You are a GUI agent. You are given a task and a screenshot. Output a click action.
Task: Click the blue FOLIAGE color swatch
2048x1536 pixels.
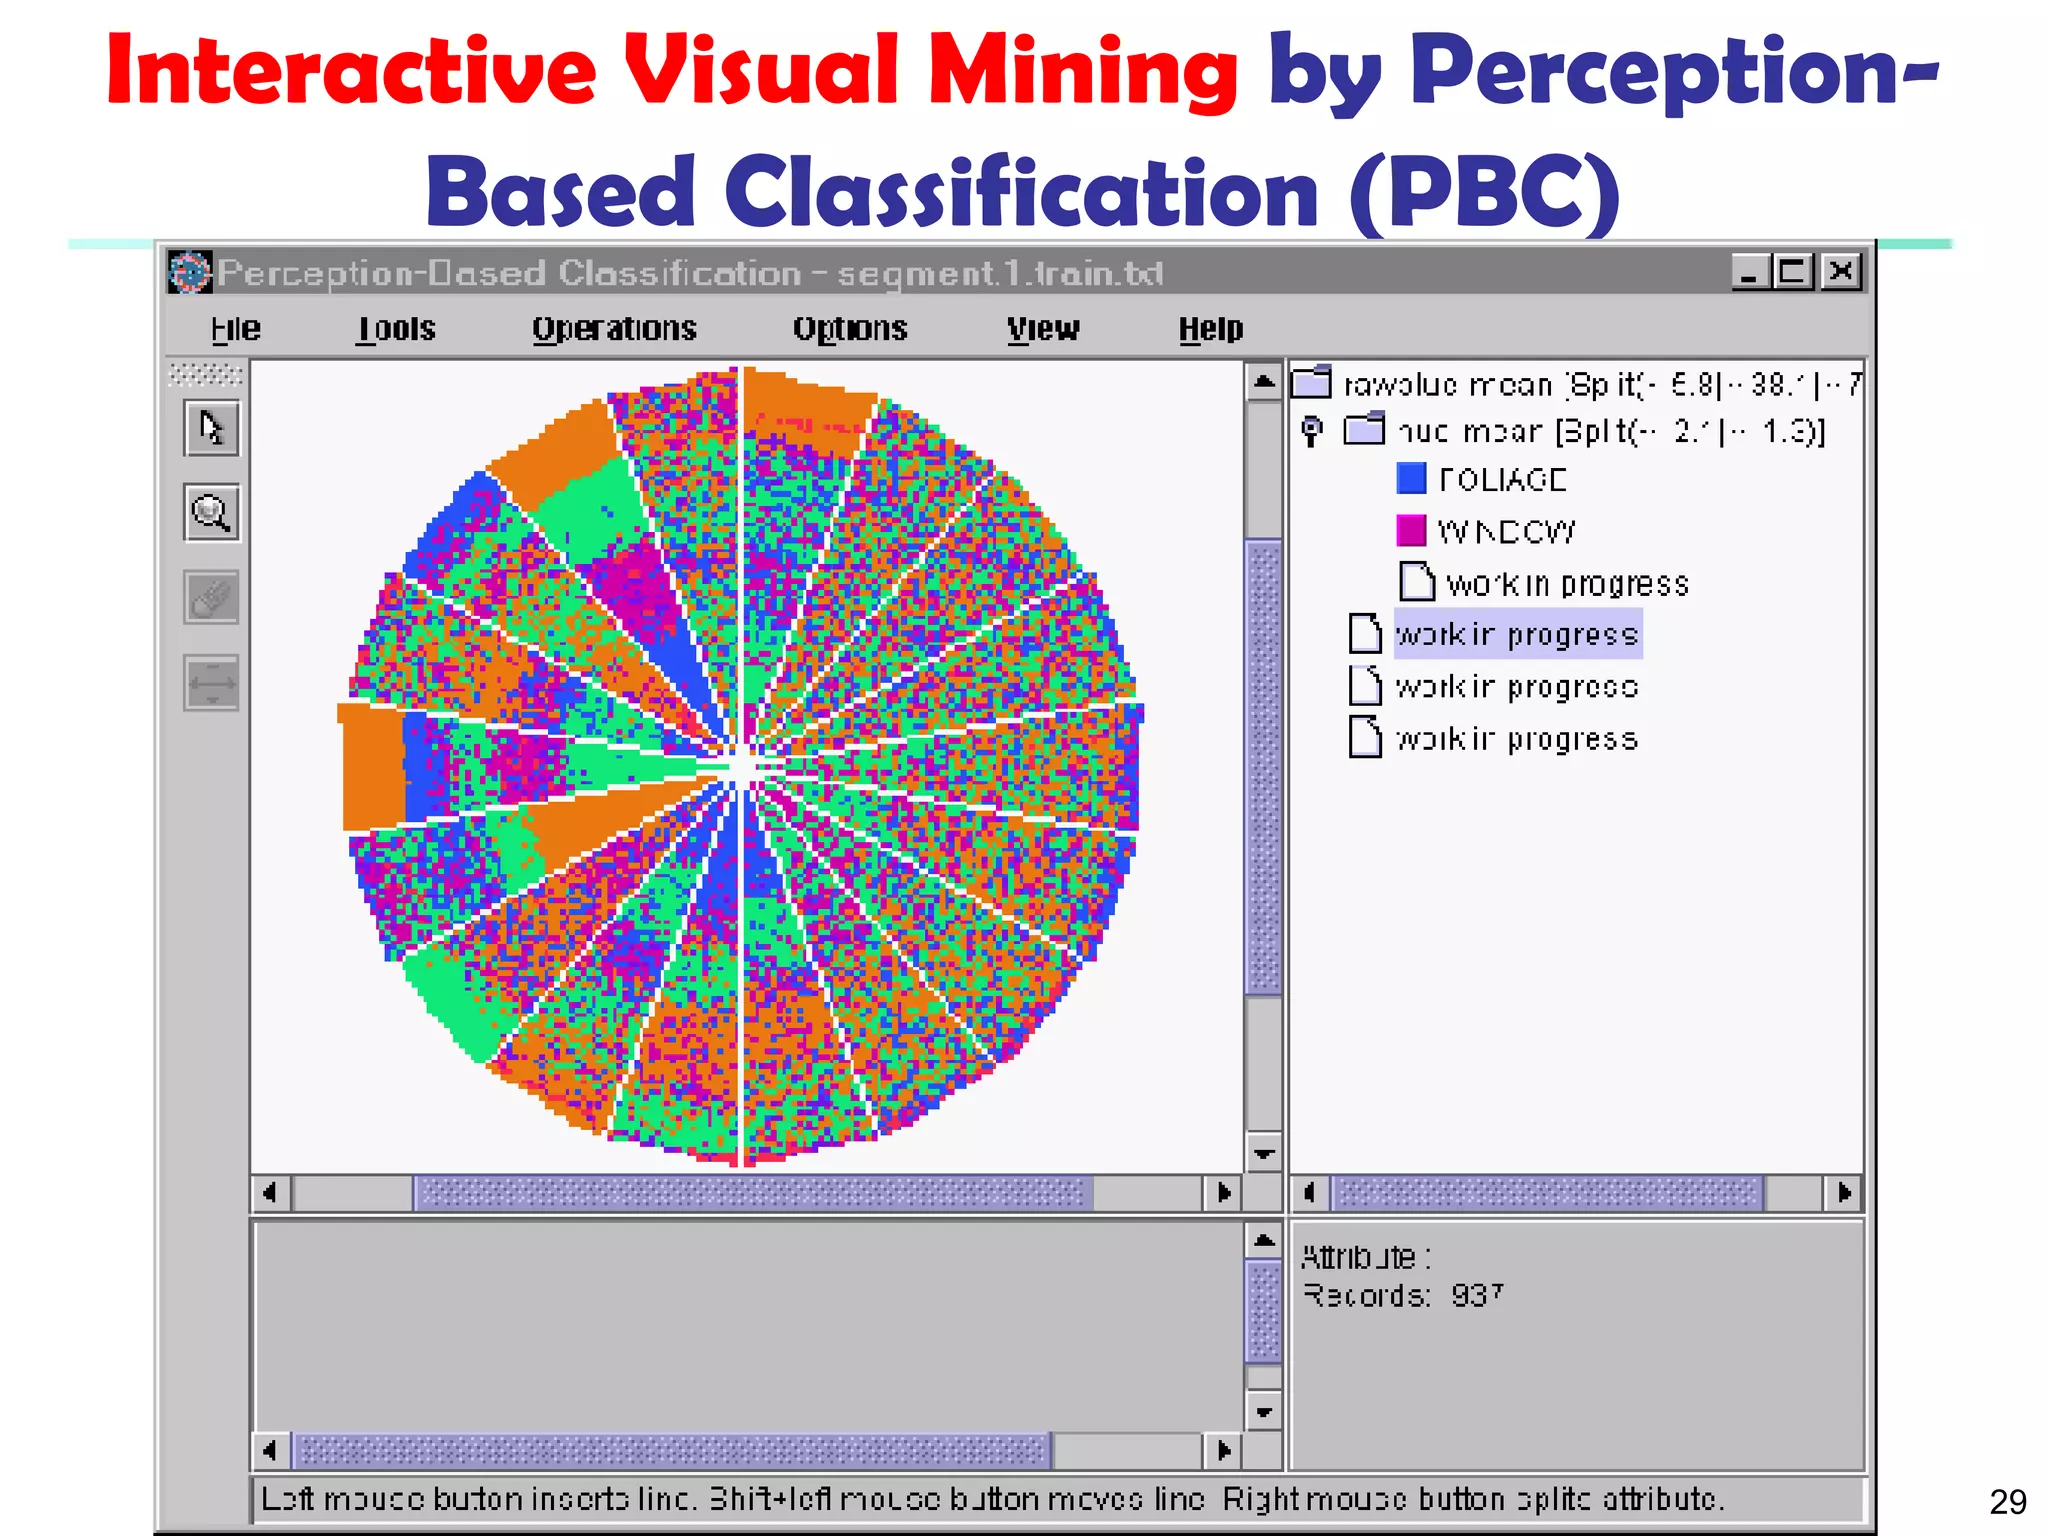click(x=1411, y=478)
